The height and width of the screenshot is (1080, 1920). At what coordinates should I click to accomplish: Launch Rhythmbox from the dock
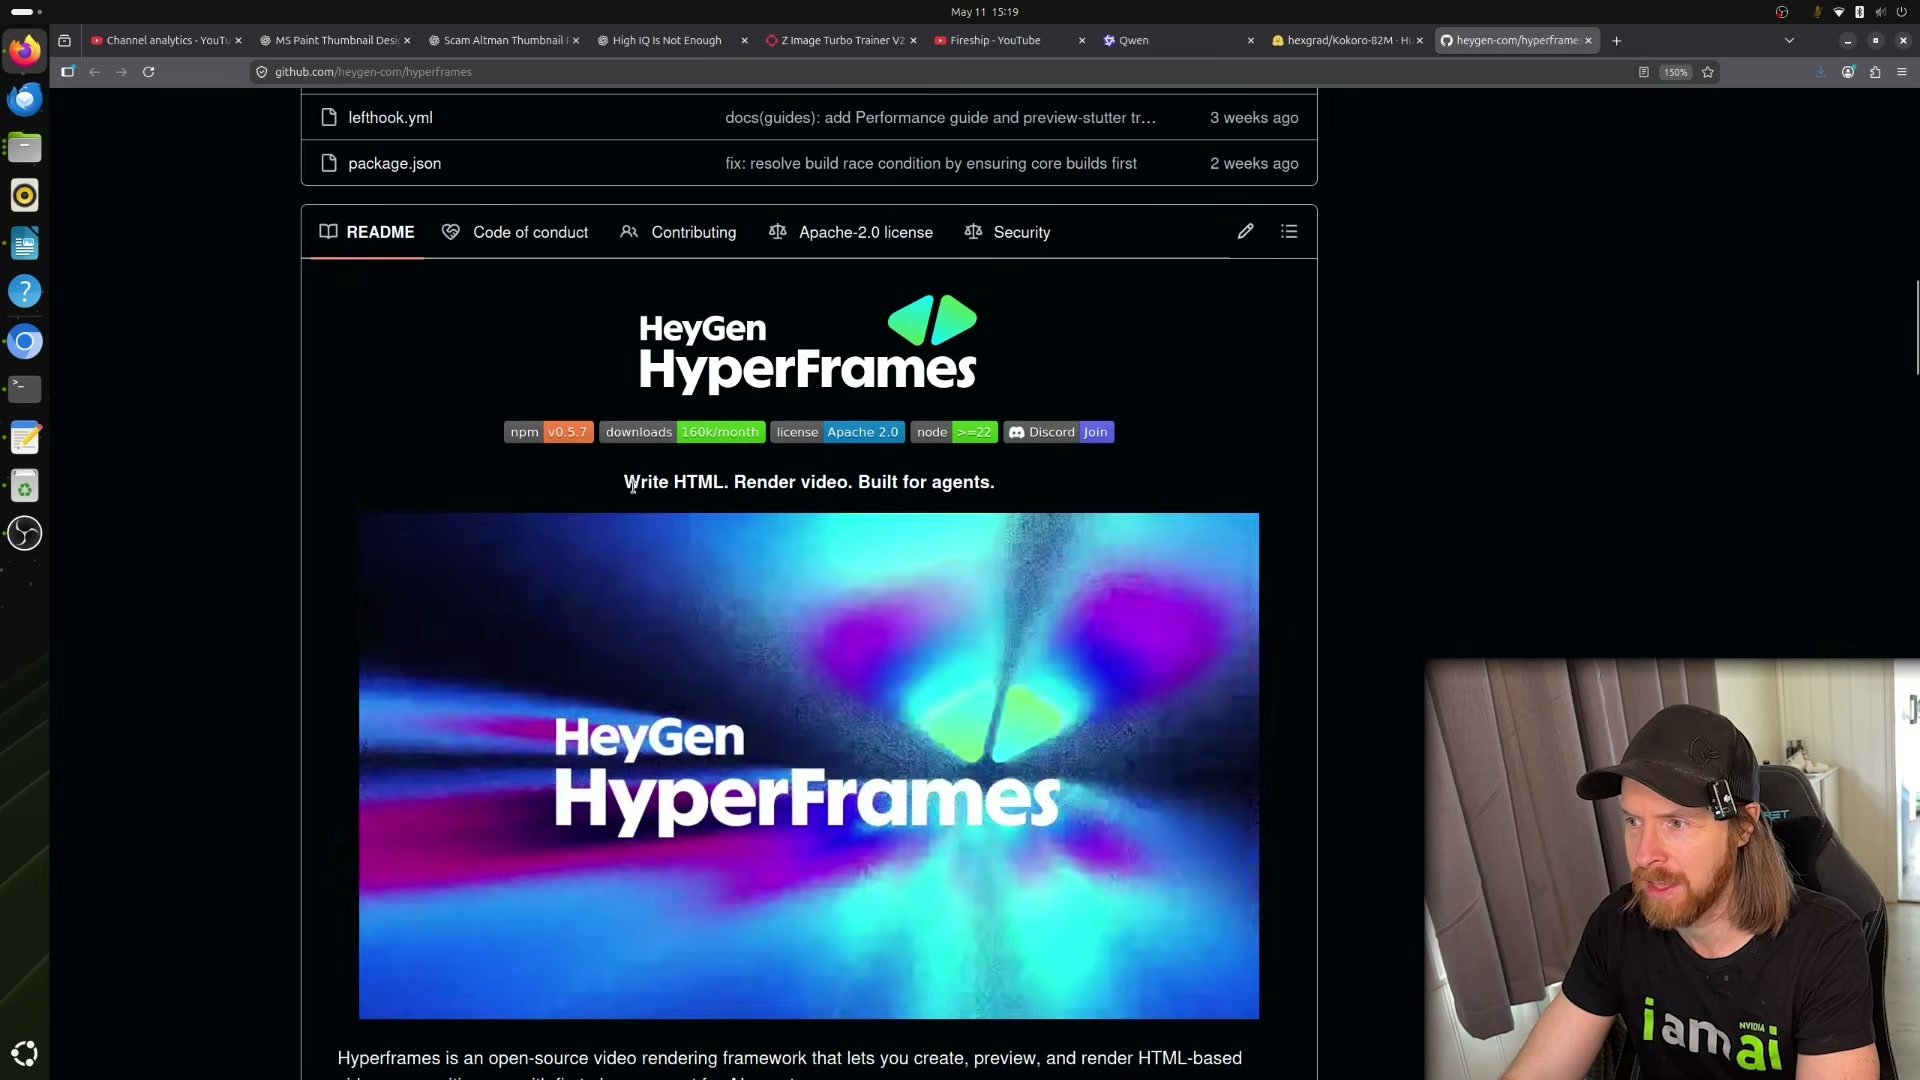[25, 195]
